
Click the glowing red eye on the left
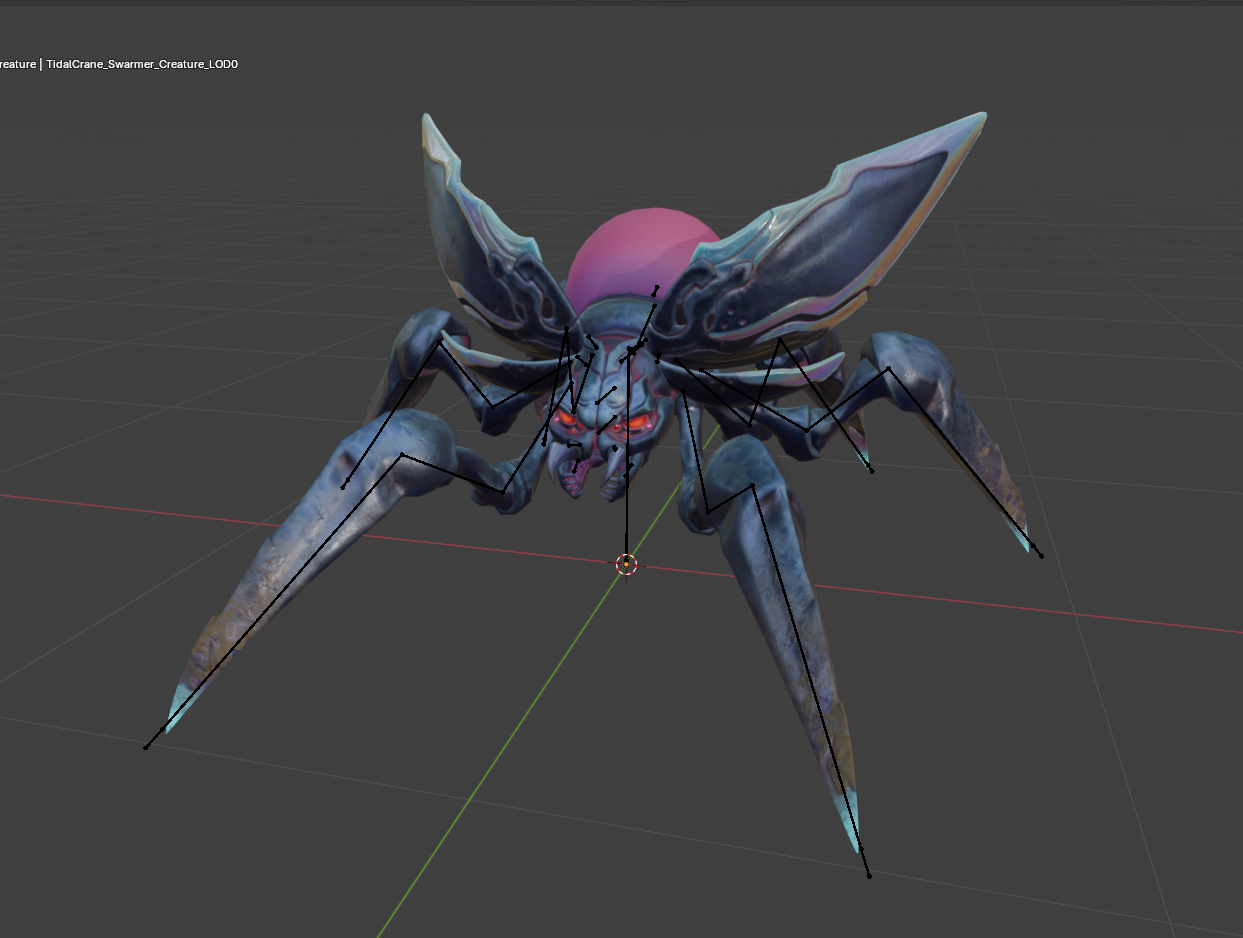[566, 417]
